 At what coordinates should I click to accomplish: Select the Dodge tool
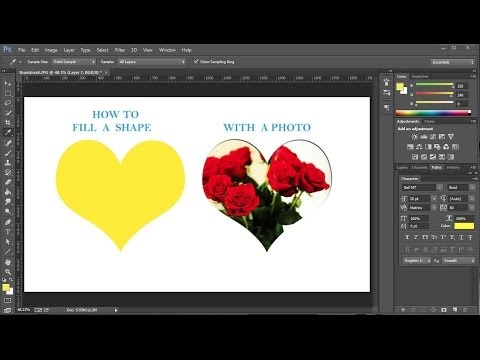(8, 211)
